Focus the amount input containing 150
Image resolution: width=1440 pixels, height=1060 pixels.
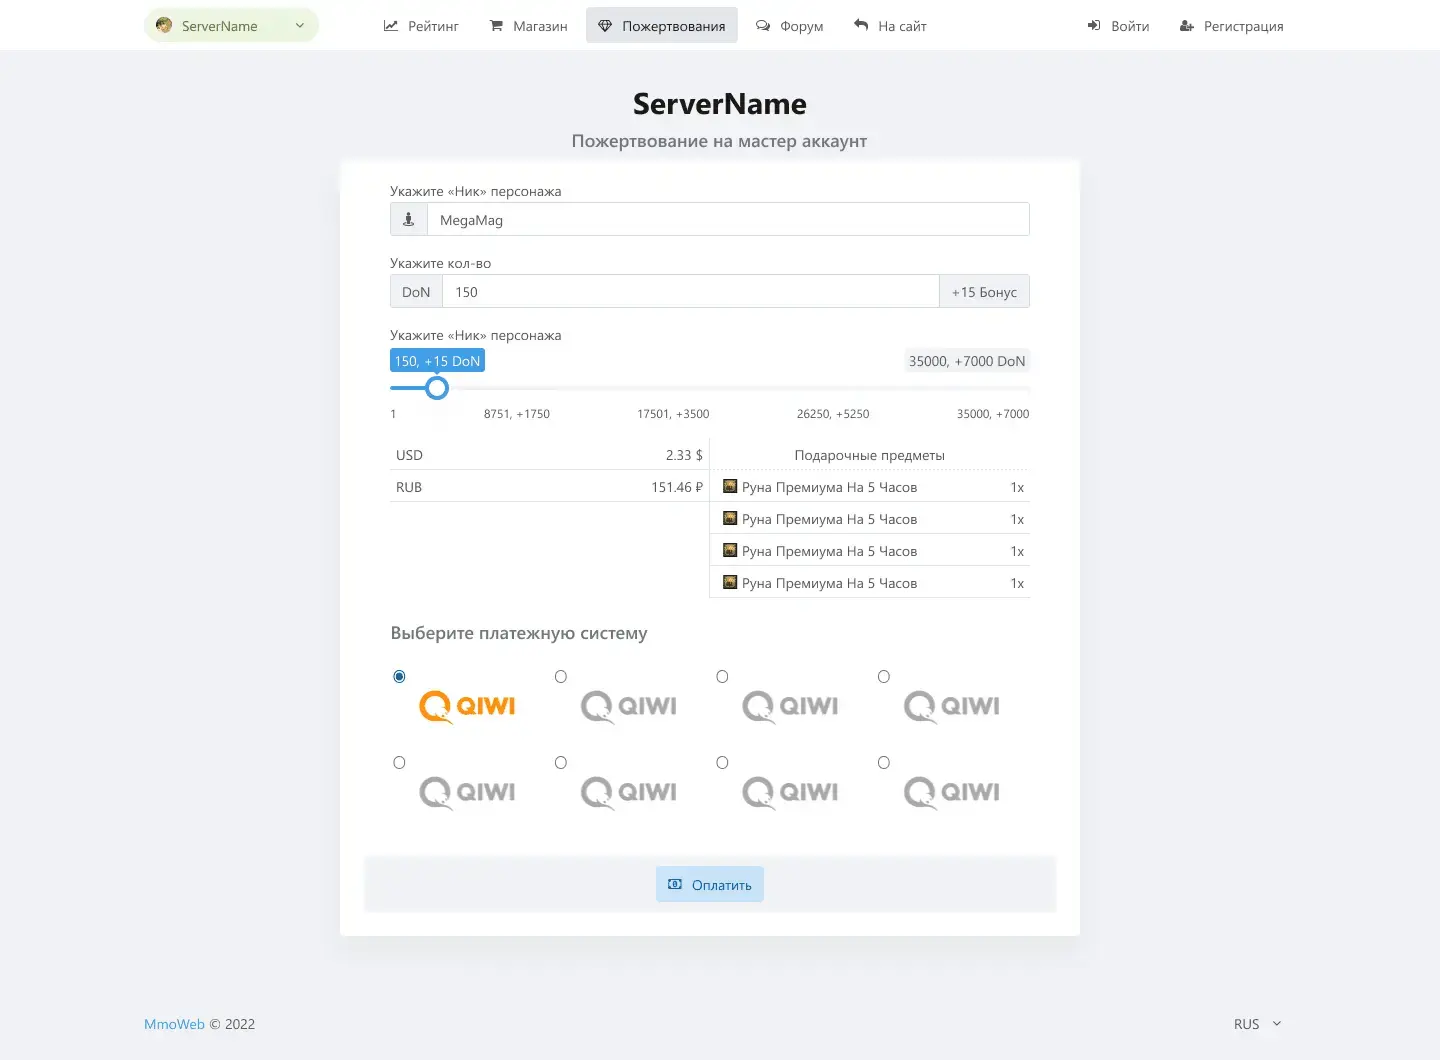[x=691, y=292]
